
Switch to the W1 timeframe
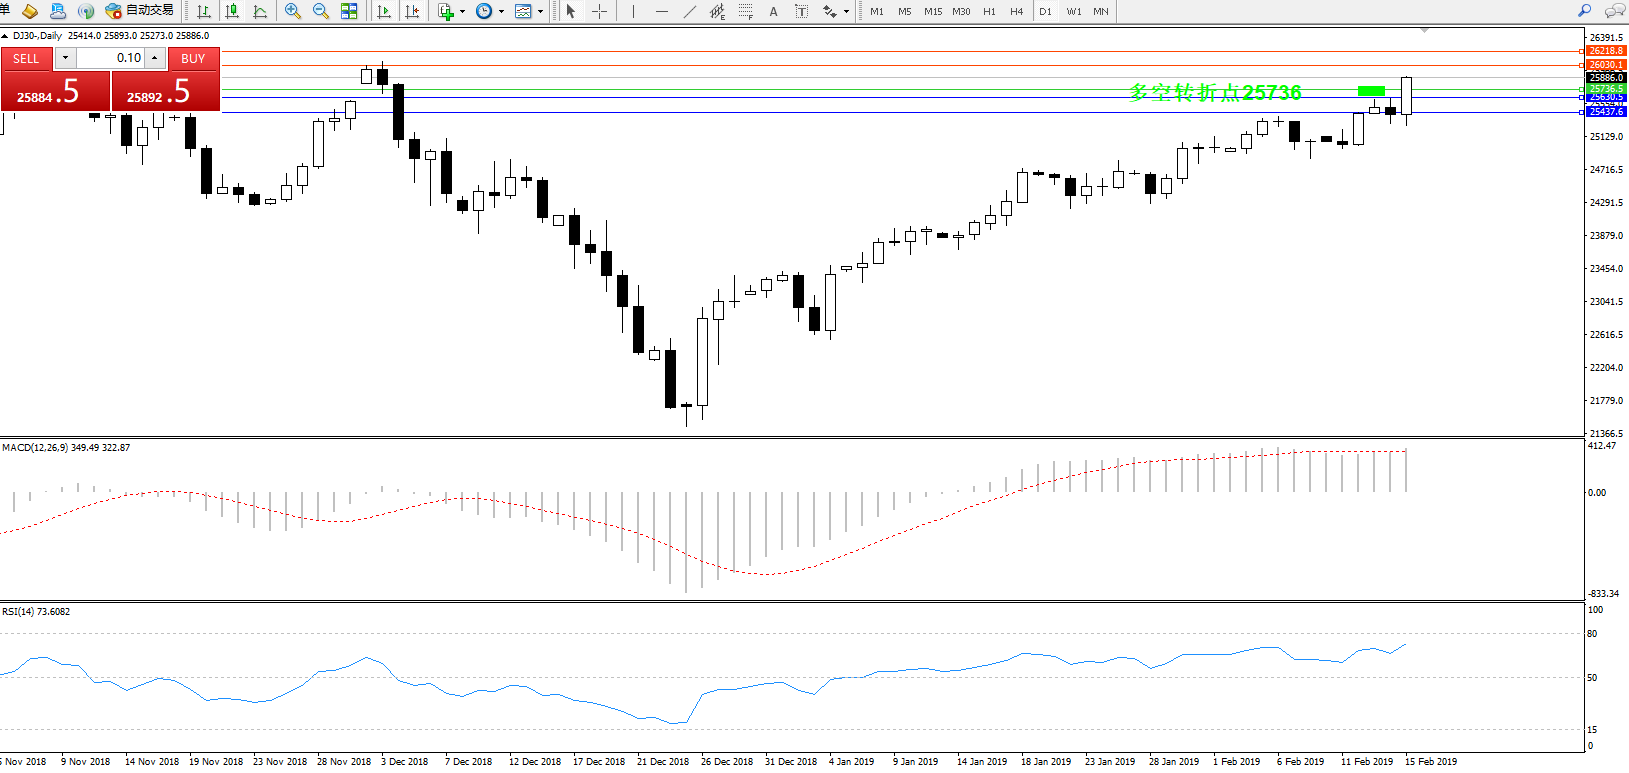(1073, 11)
